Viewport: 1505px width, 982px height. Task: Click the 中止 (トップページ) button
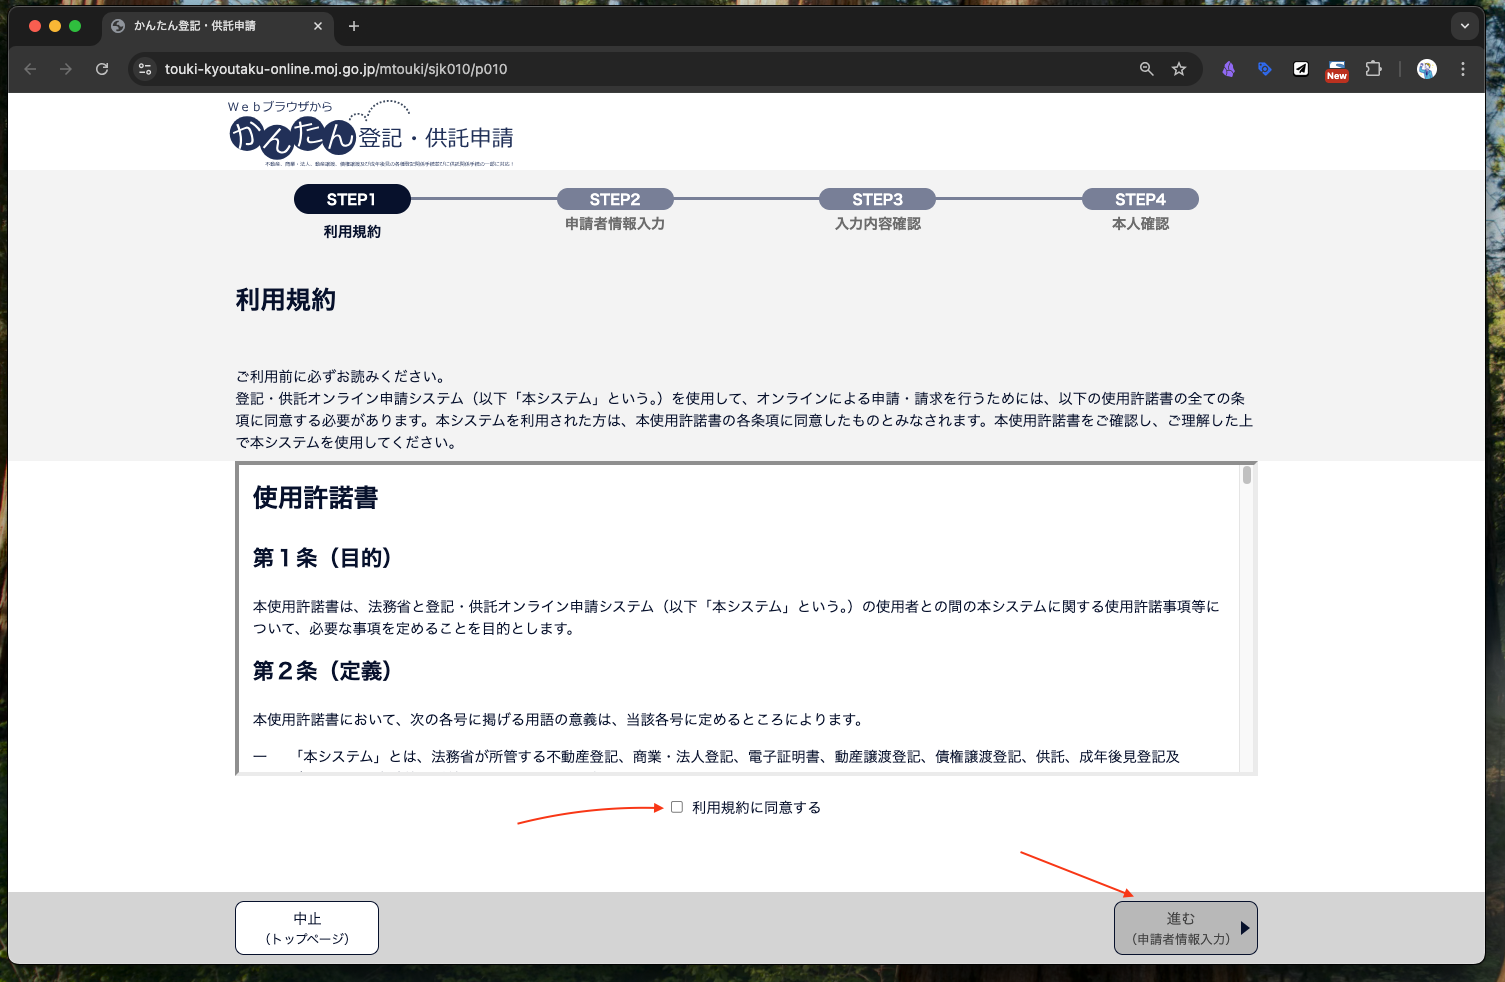tap(307, 928)
